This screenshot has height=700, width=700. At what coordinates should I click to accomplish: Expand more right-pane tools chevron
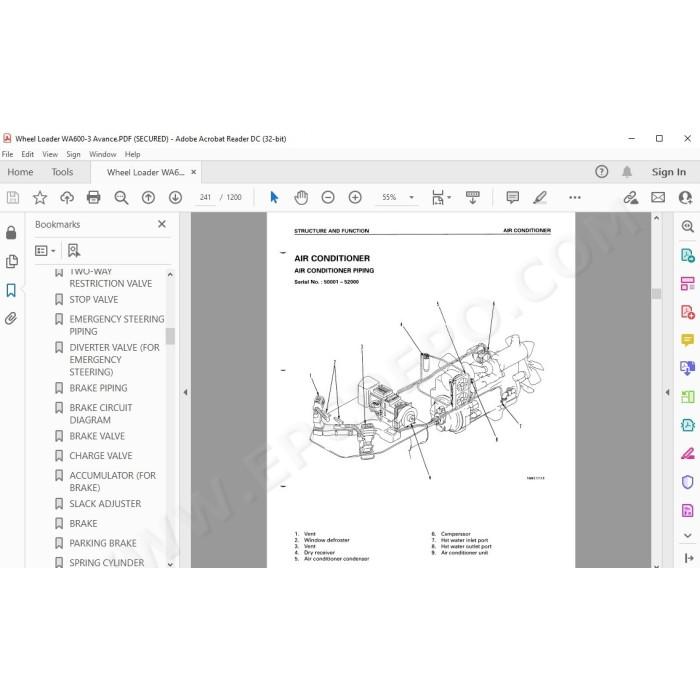tap(688, 535)
